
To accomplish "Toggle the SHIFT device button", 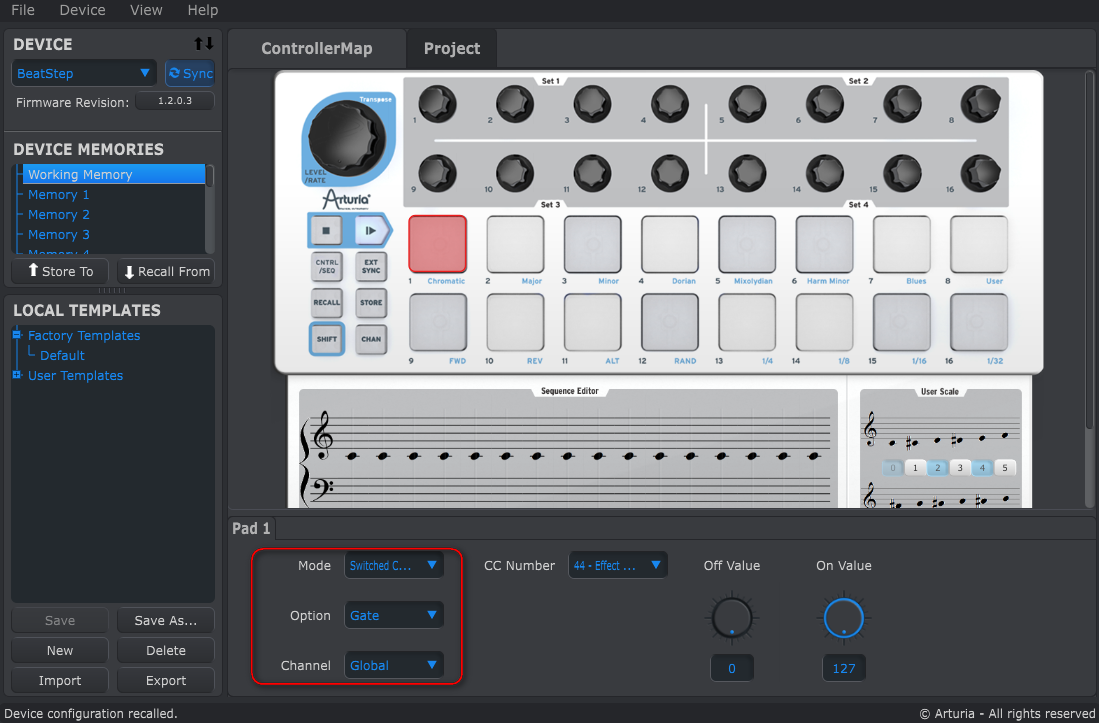I will click(x=327, y=339).
